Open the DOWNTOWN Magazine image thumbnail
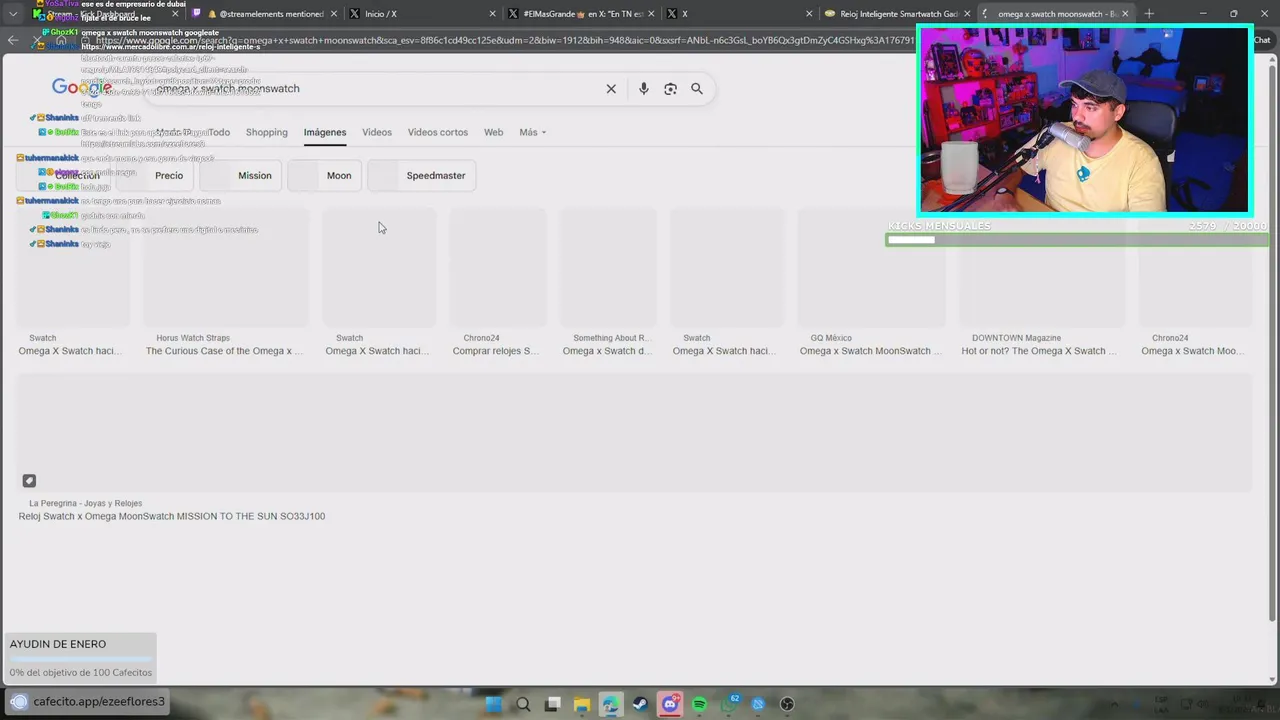The height and width of the screenshot is (720, 1280). pyautogui.click(x=1042, y=268)
